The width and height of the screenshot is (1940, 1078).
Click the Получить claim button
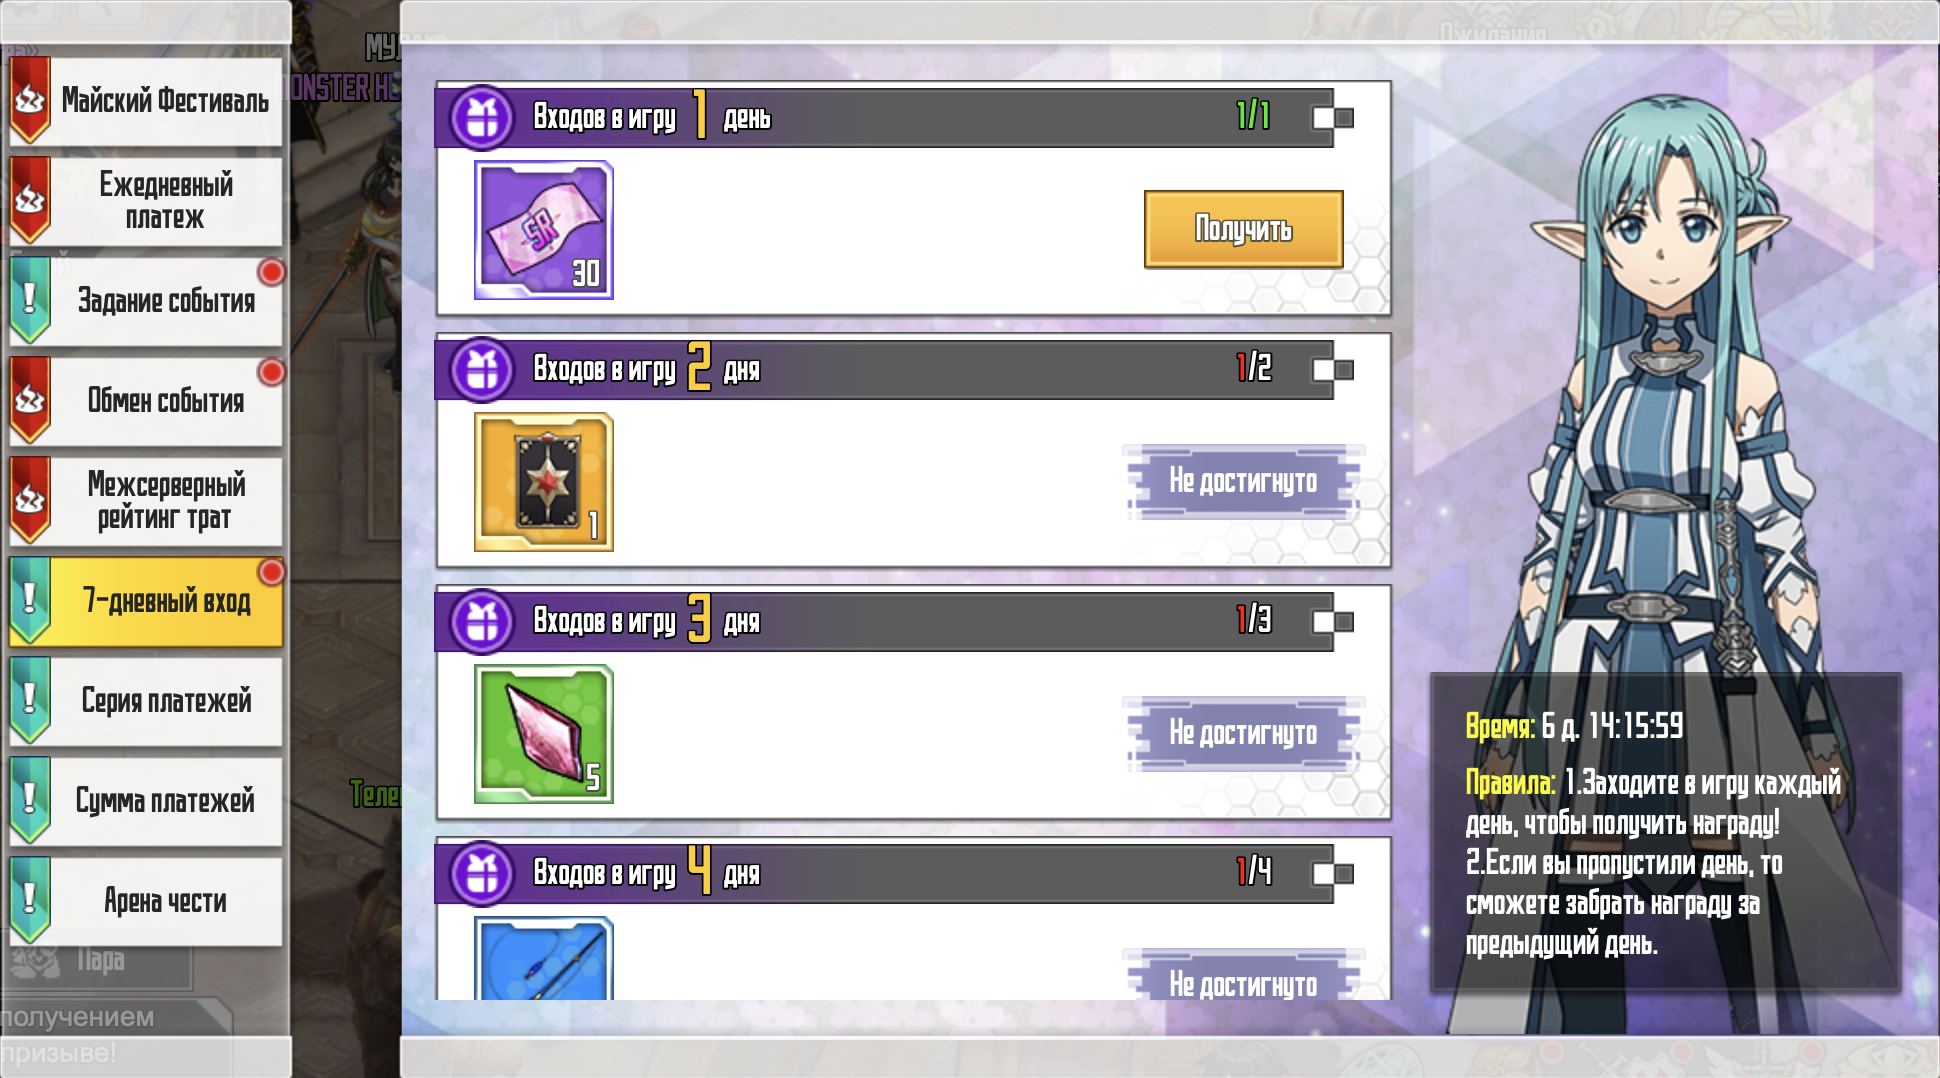point(1243,229)
